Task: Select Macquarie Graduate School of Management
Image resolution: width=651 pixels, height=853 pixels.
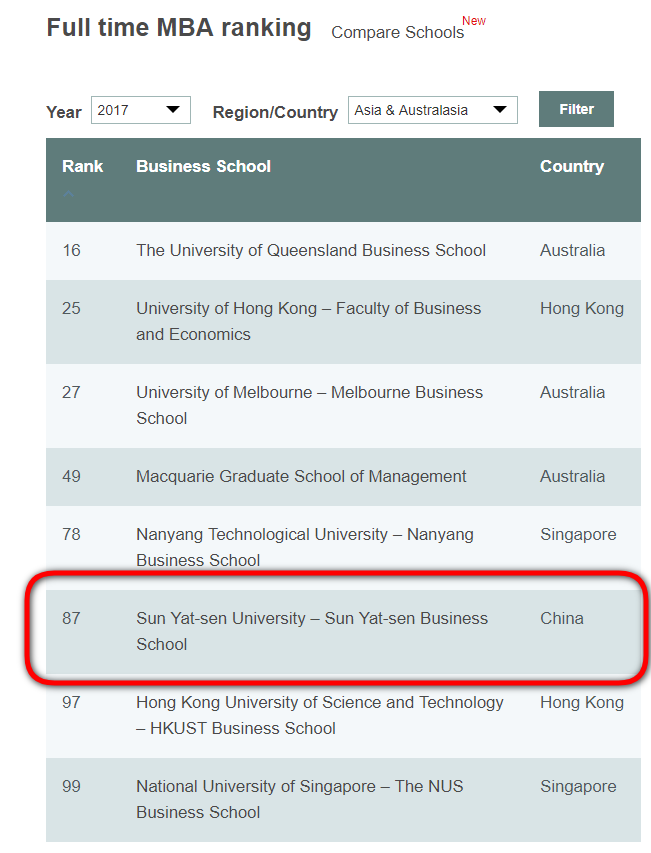Action: (x=301, y=476)
